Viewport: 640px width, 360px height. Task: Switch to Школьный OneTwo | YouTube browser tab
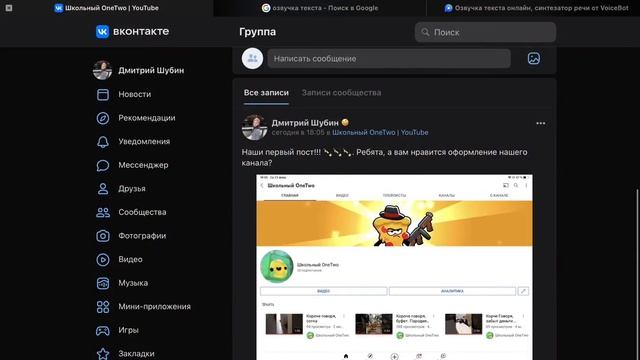pos(107,8)
